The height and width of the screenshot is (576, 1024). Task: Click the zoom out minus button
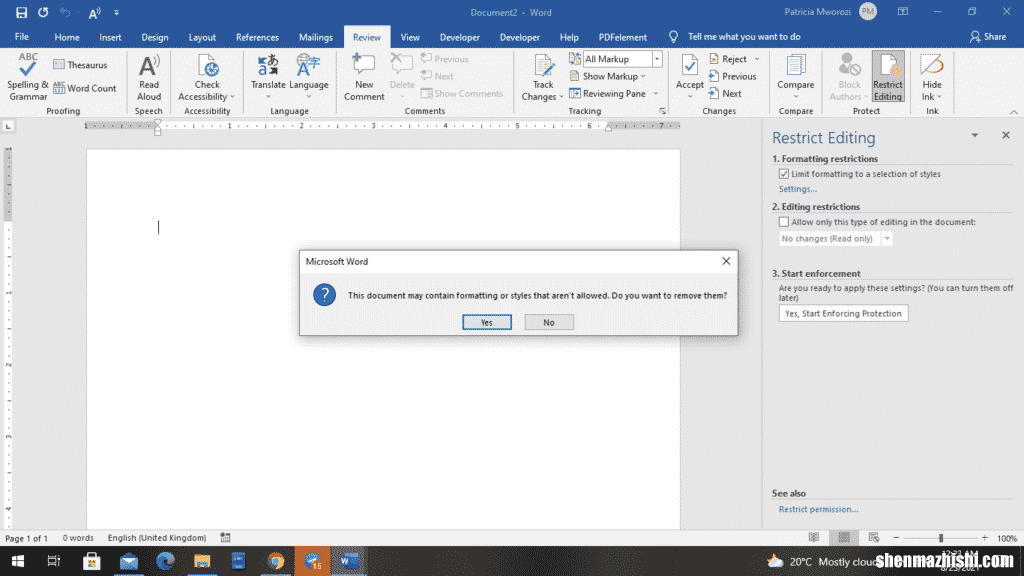click(x=896, y=537)
